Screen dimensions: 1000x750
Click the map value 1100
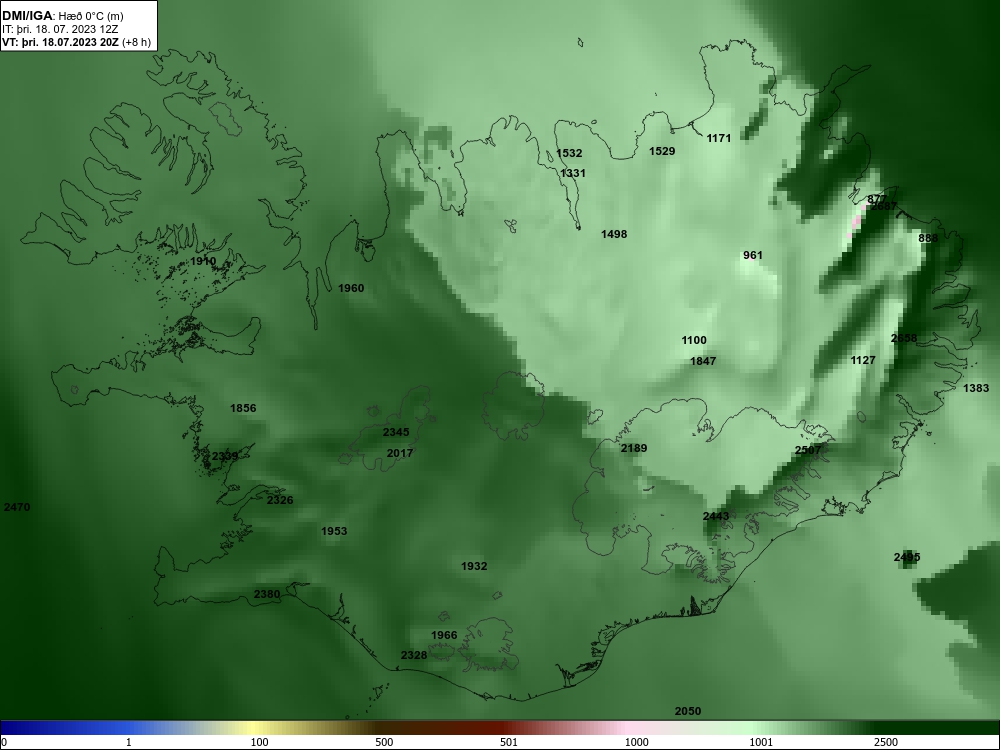pyautogui.click(x=694, y=340)
